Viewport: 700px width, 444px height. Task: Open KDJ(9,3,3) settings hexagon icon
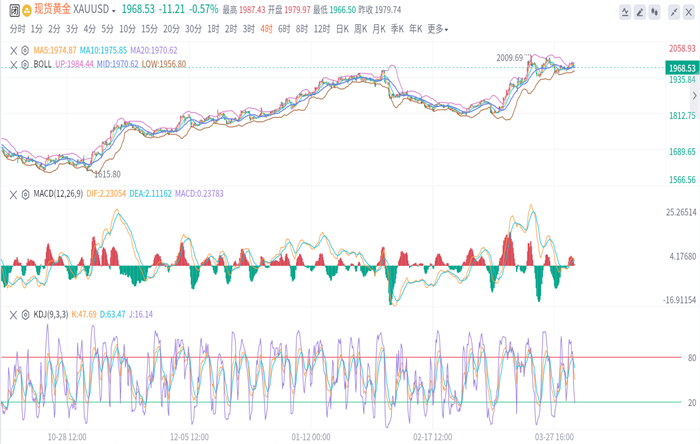click(x=25, y=315)
